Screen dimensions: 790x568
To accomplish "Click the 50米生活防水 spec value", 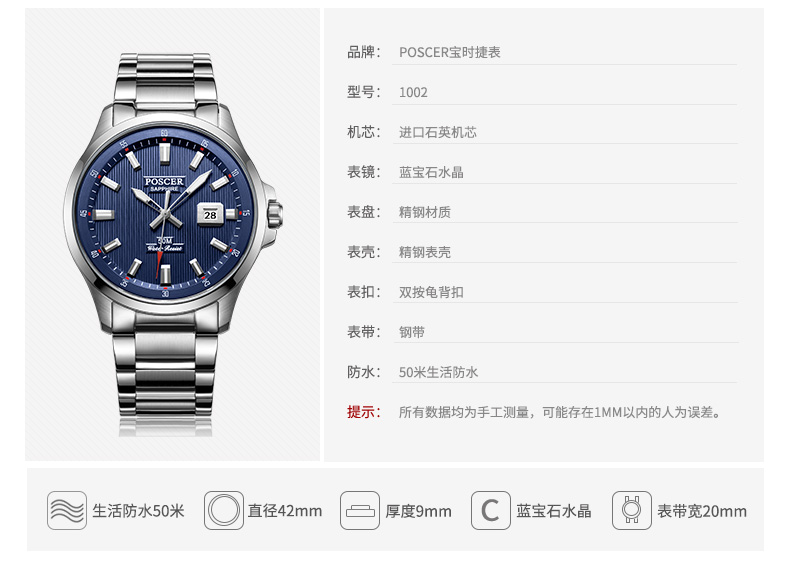I will (438, 372).
